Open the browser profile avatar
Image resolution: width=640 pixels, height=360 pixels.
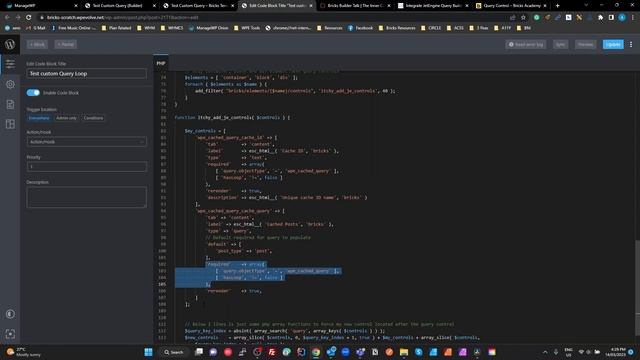[622, 18]
